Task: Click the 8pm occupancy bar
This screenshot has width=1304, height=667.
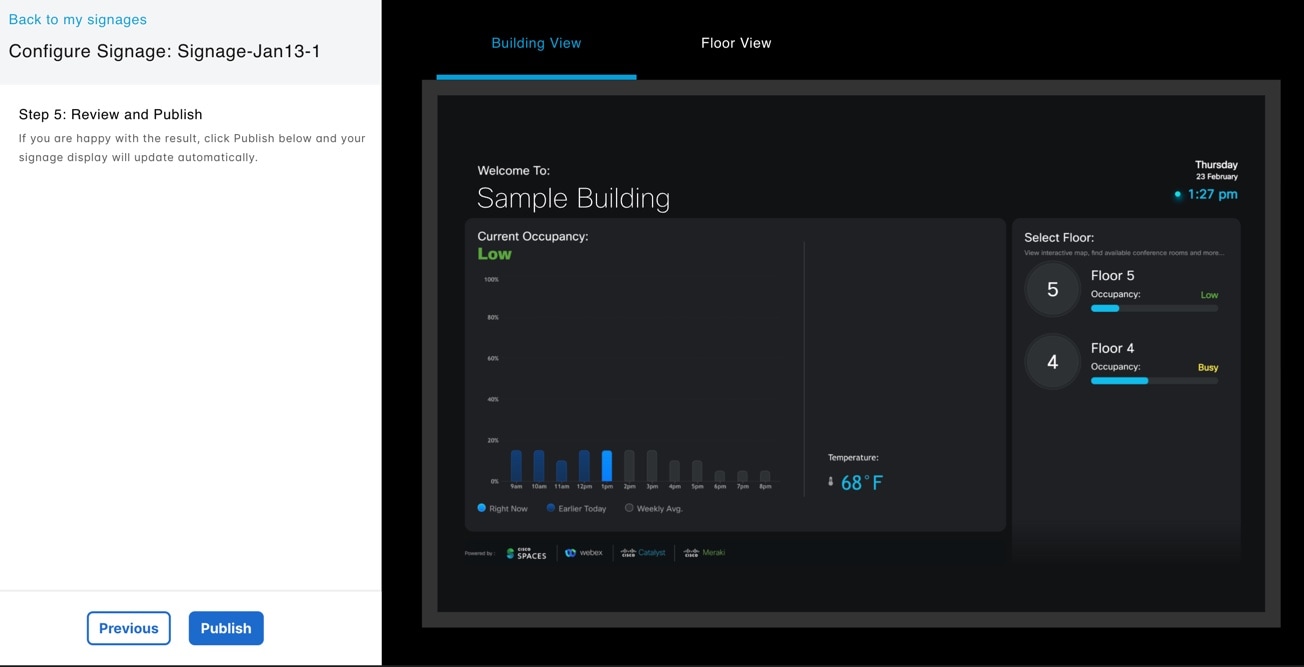Action: pos(765,476)
